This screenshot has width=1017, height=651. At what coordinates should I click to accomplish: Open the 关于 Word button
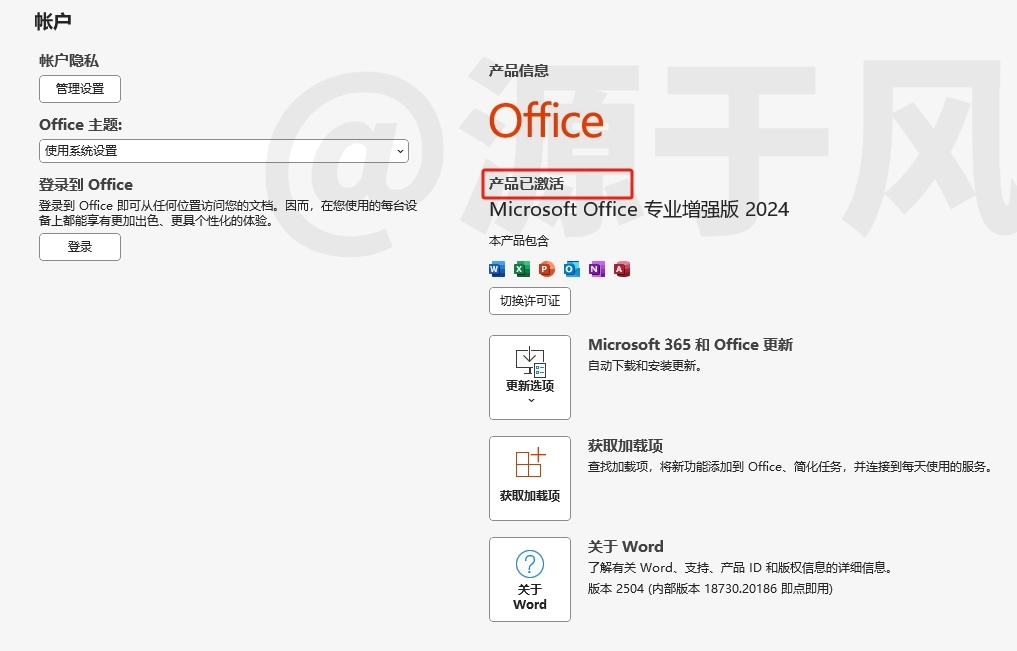point(530,580)
